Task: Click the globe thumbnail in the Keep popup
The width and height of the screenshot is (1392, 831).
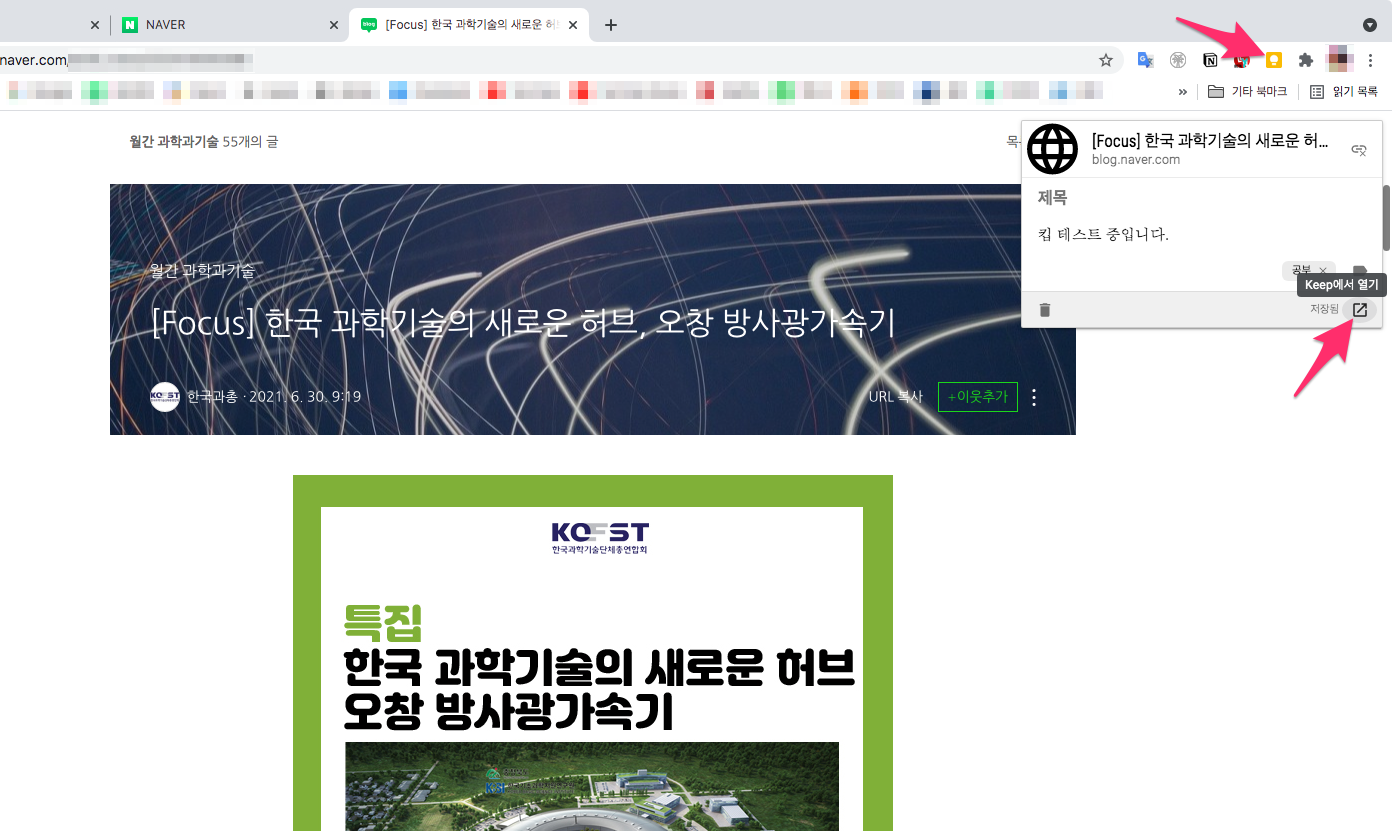Action: tap(1054, 150)
